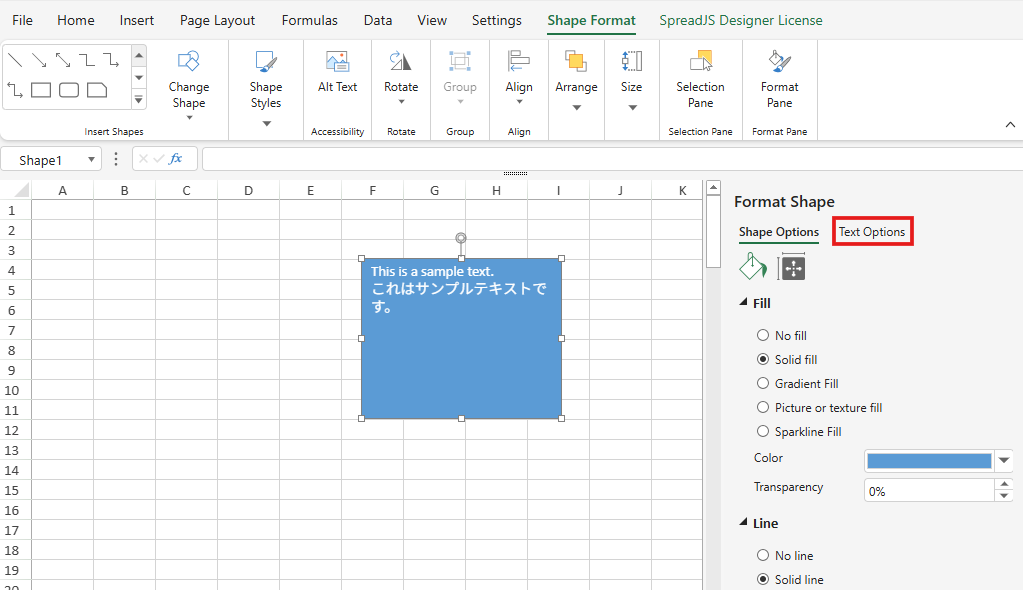Select the rectangle shape

tap(41, 90)
